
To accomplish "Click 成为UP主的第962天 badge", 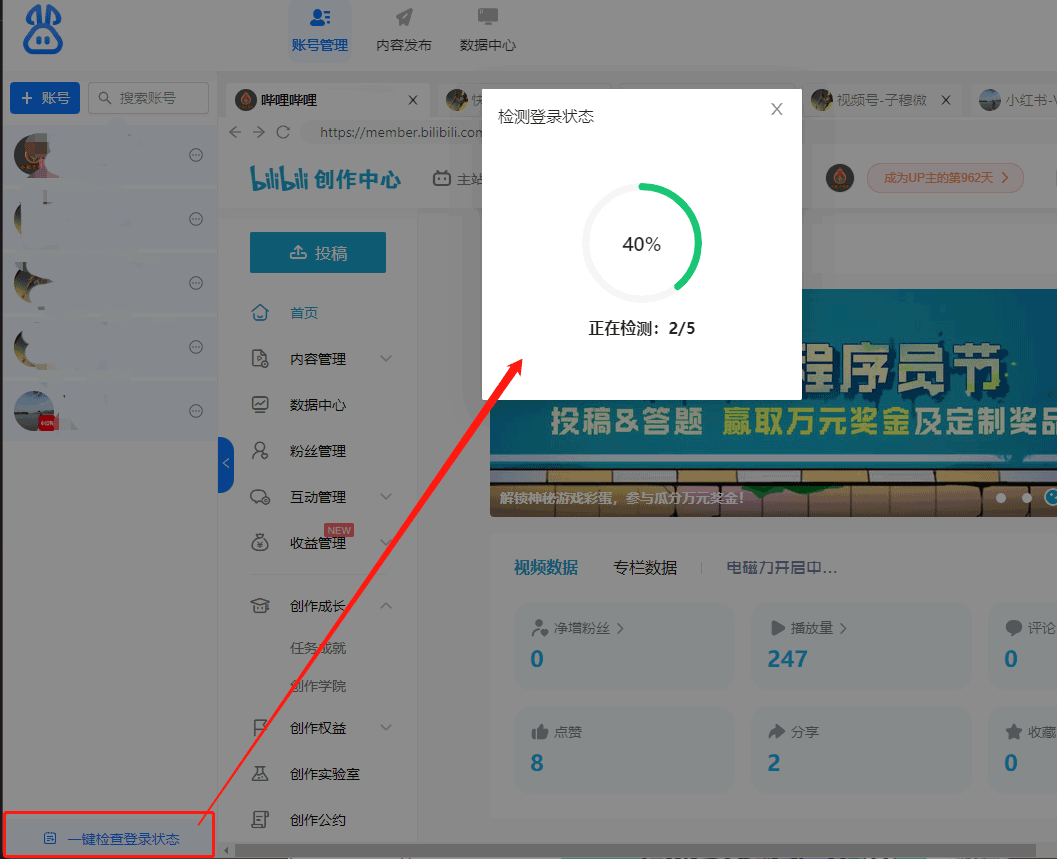I will [945, 178].
